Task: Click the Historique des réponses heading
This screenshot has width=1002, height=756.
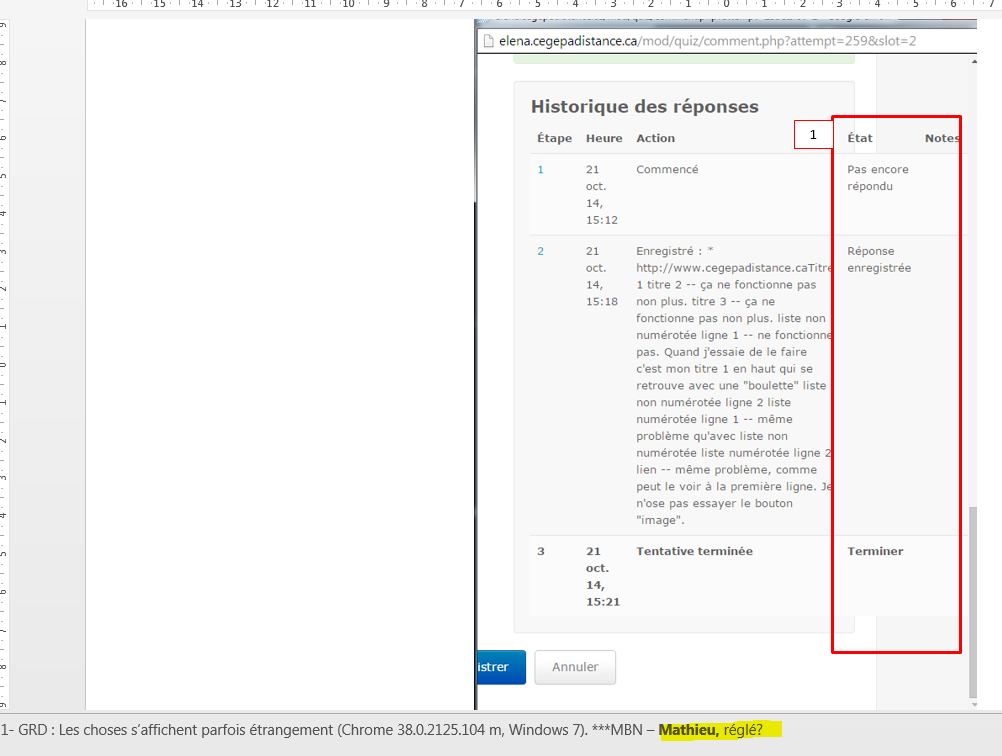Action: pyautogui.click(x=644, y=107)
